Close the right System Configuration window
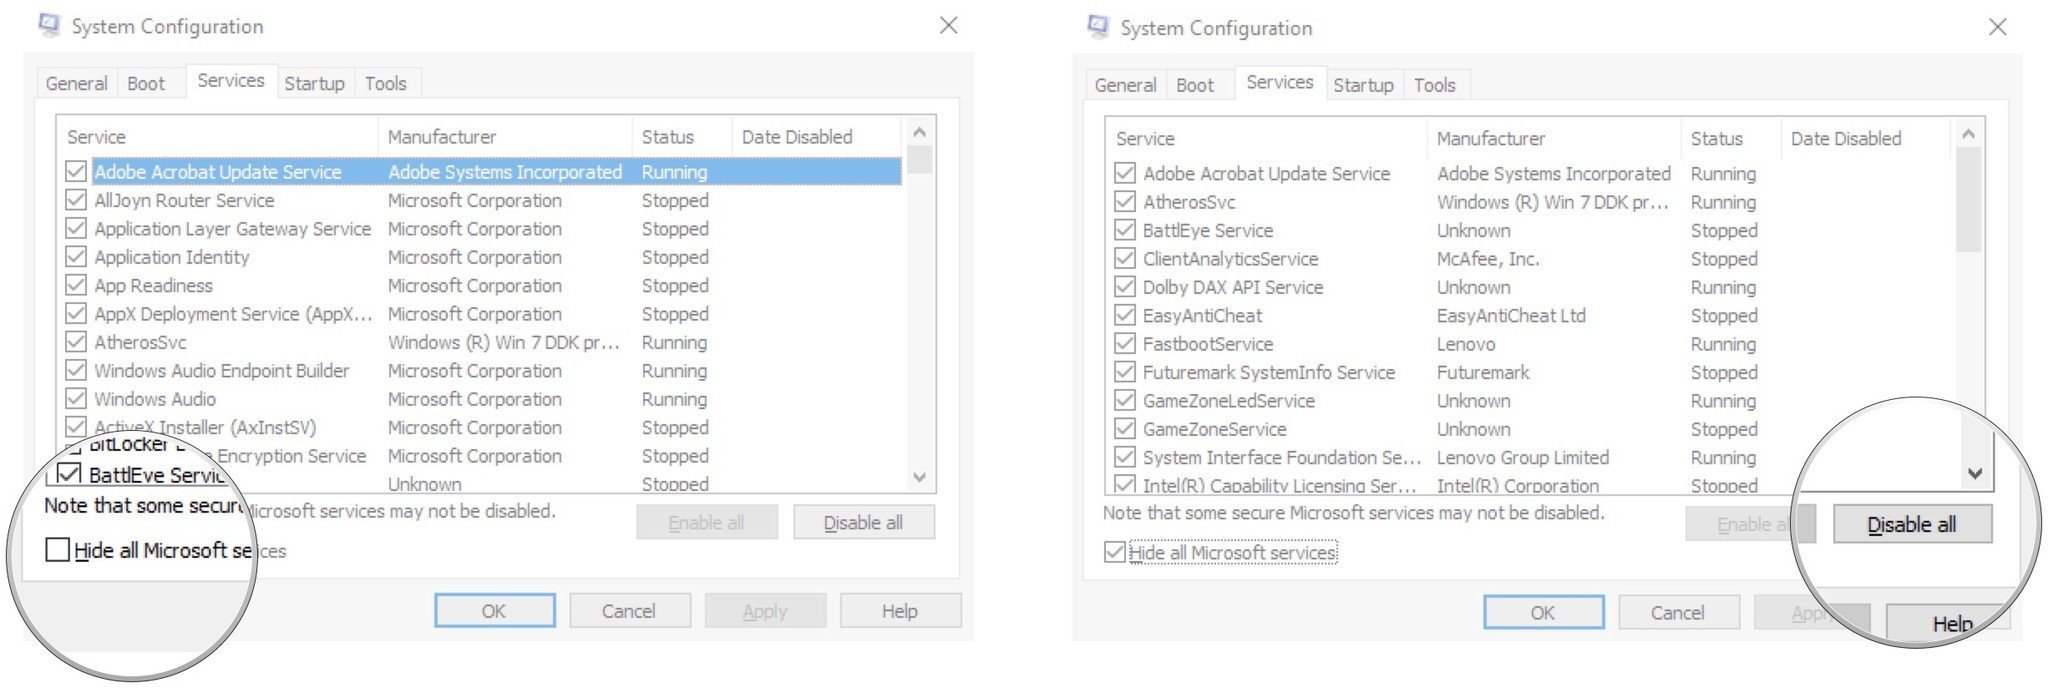This screenshot has height=688, width=2048. (x=1998, y=27)
